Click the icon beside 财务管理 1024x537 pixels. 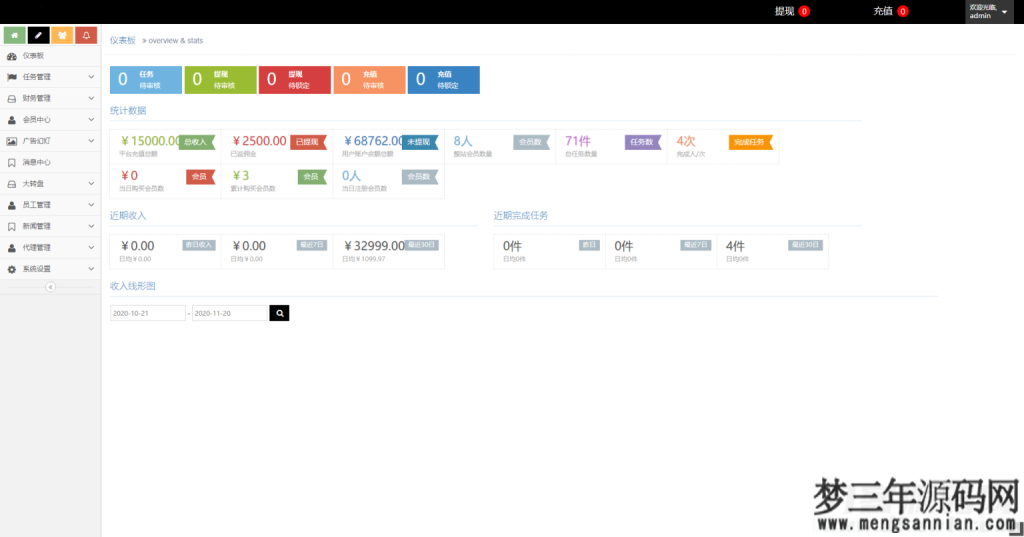tap(12, 99)
